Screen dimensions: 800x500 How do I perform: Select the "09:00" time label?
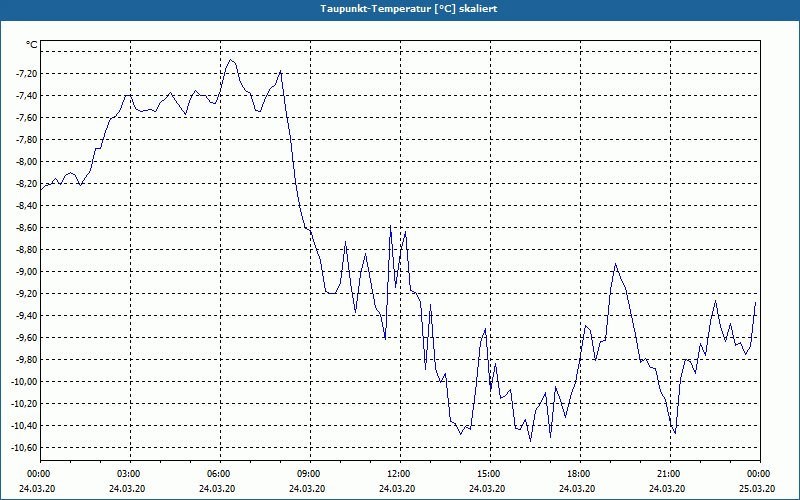(x=309, y=474)
